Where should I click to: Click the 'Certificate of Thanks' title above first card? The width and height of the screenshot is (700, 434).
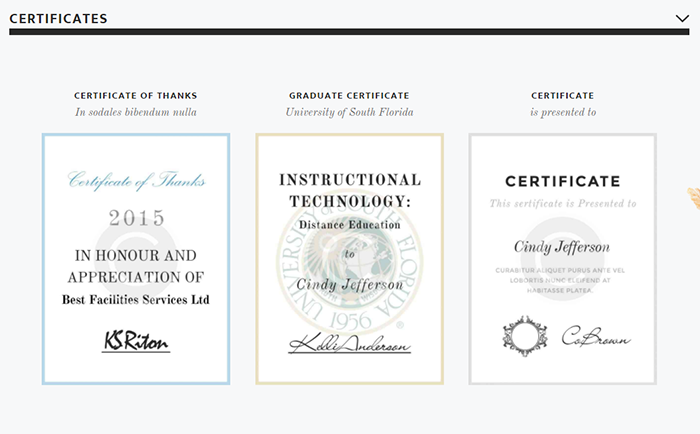135,96
